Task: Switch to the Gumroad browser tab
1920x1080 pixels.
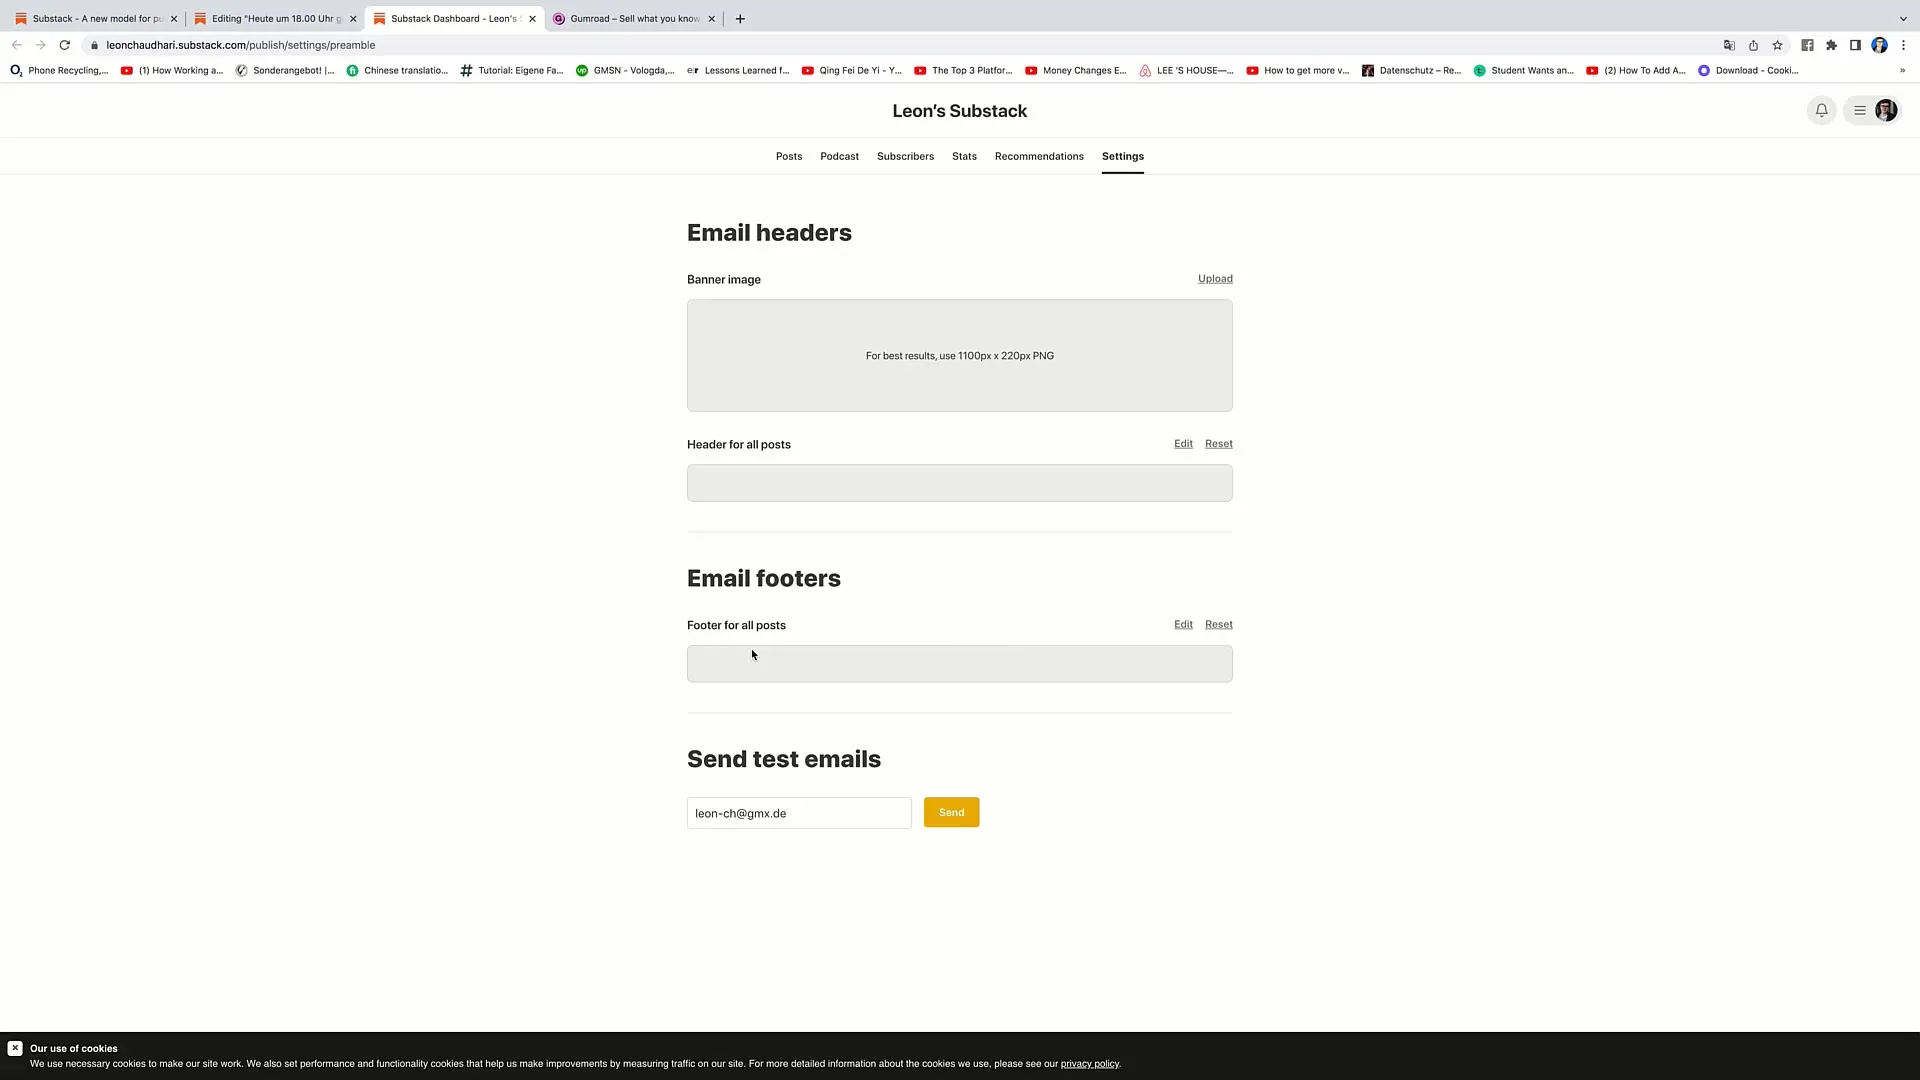Action: (633, 18)
